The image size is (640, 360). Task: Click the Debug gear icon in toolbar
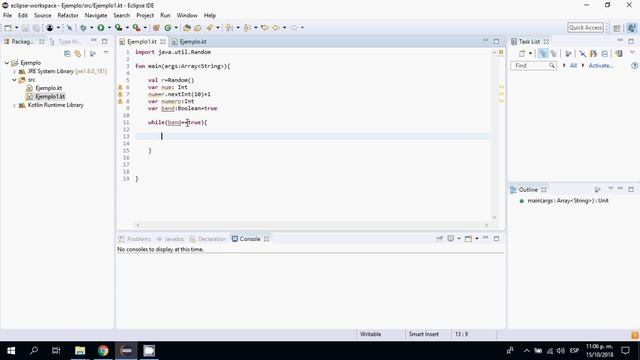[83, 28]
